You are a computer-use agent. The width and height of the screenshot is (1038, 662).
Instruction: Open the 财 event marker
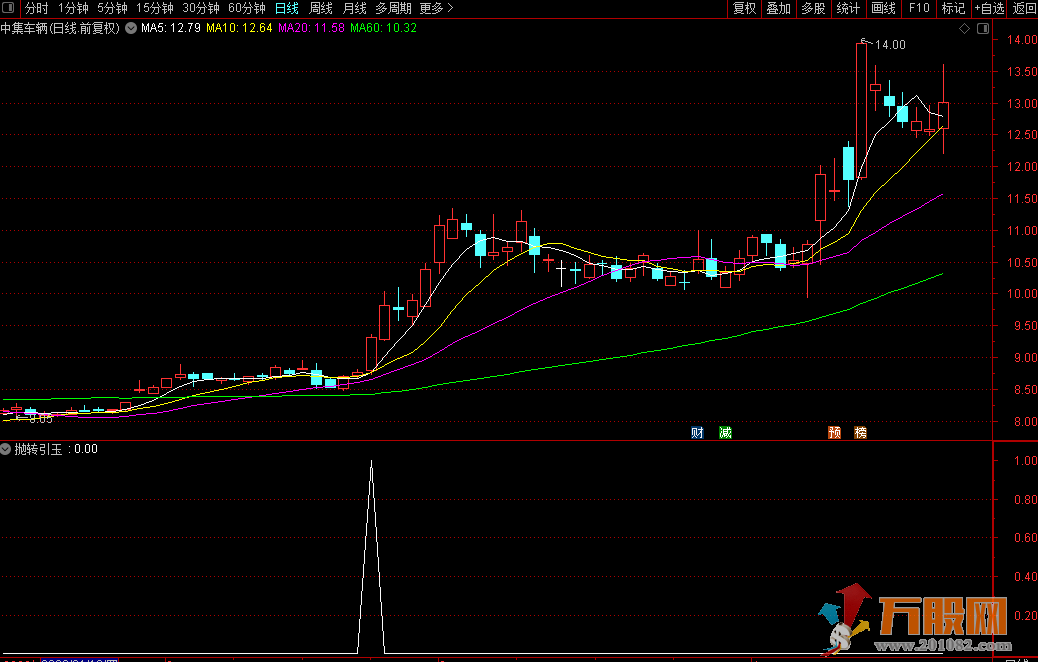697,432
